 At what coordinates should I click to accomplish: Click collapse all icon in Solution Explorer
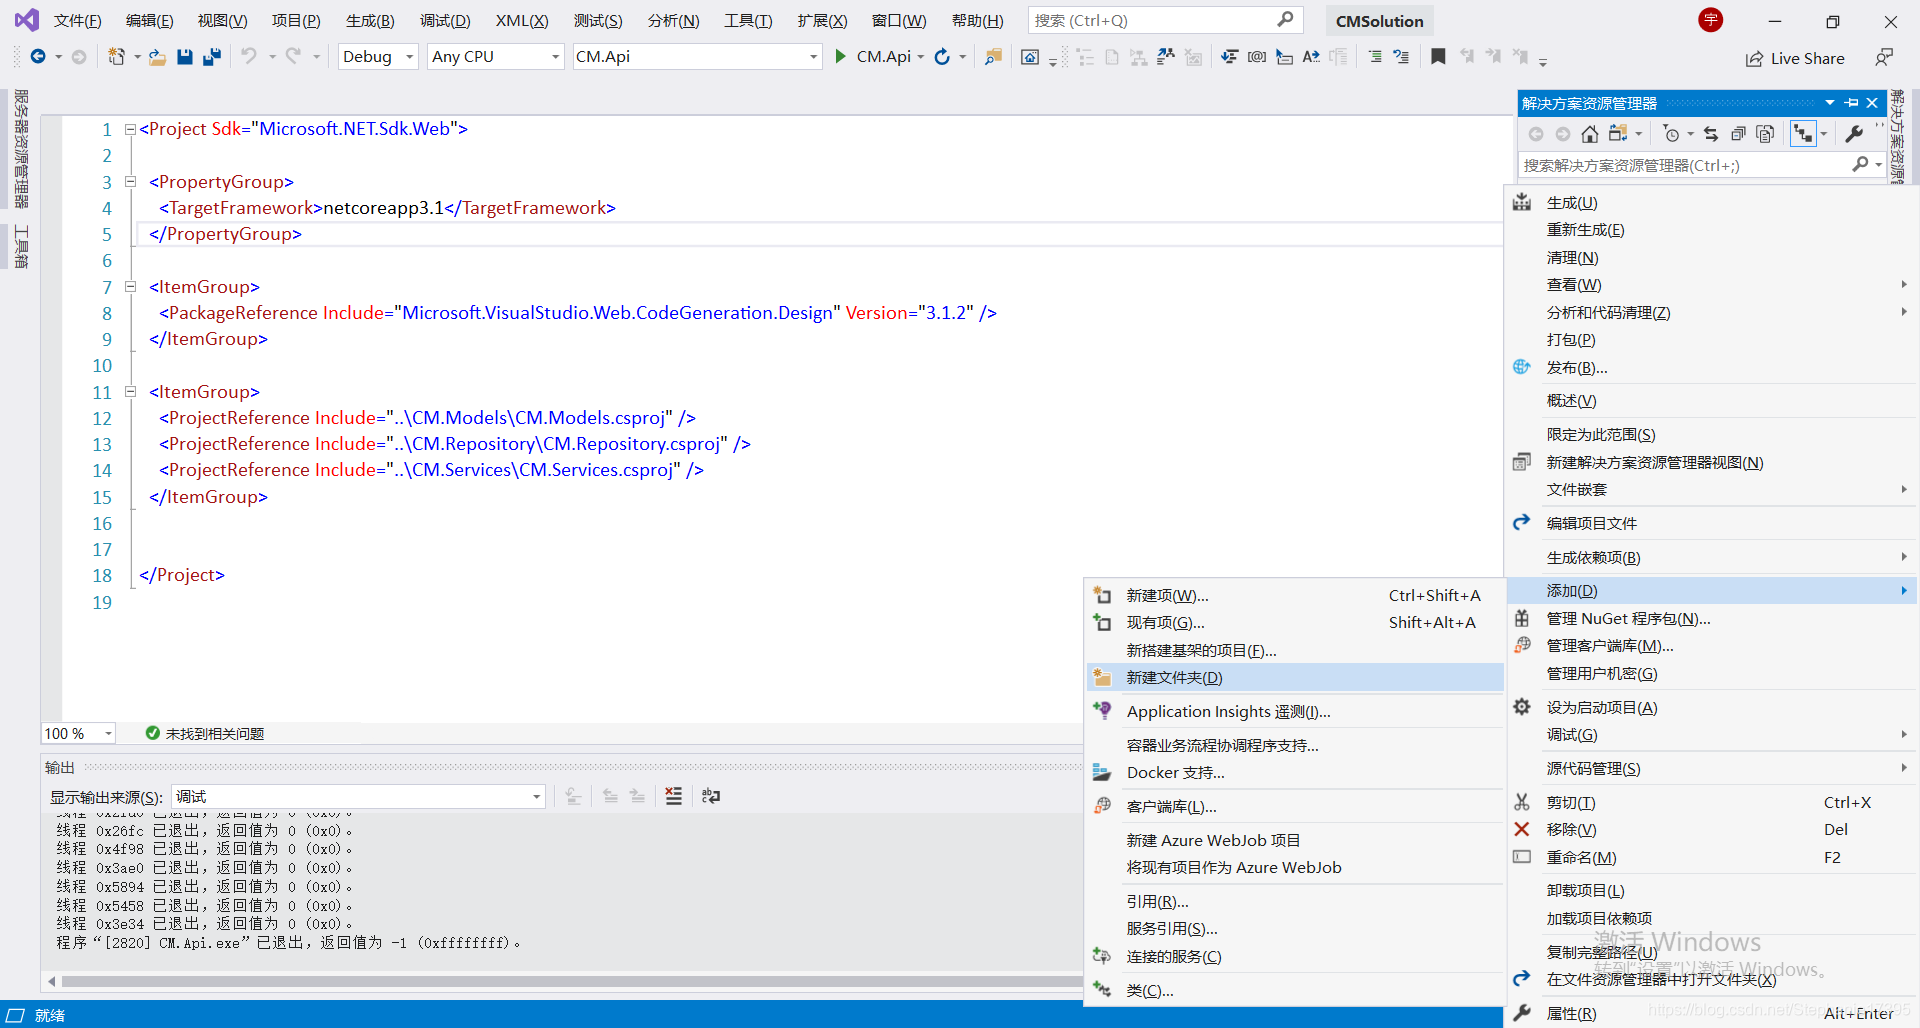click(1738, 133)
